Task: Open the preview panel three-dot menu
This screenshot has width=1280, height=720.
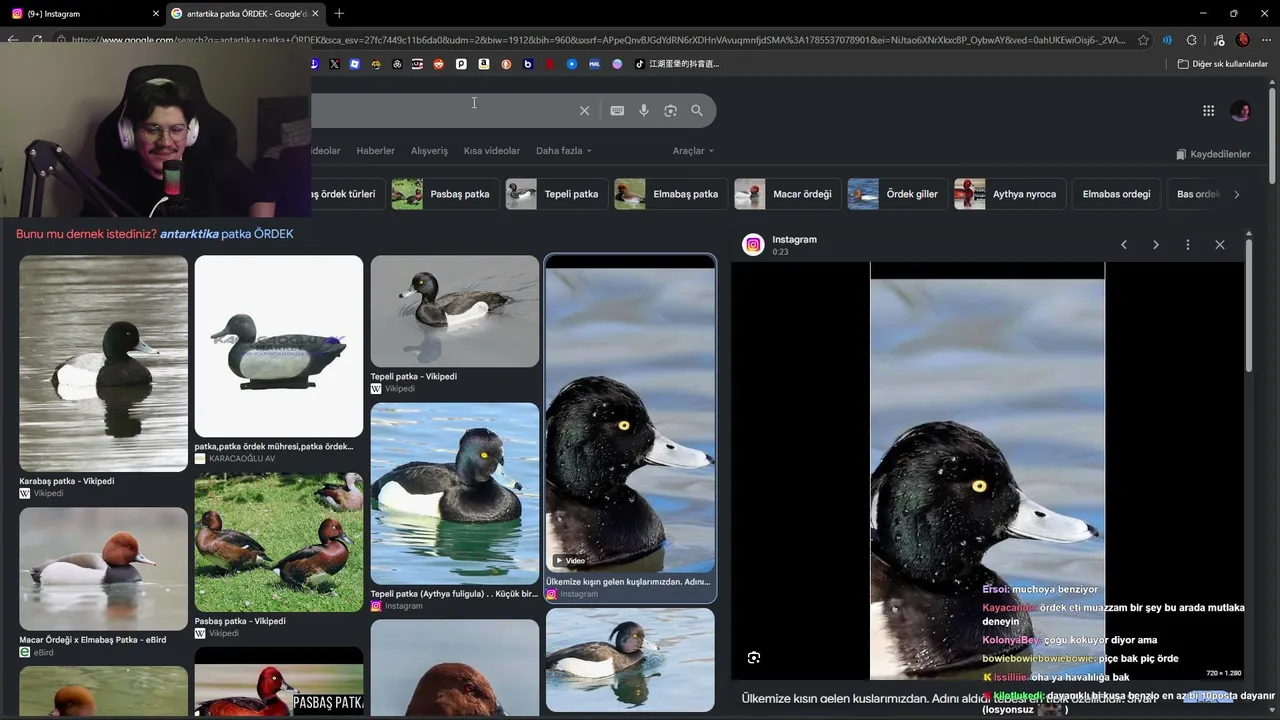Action: 1188,245
